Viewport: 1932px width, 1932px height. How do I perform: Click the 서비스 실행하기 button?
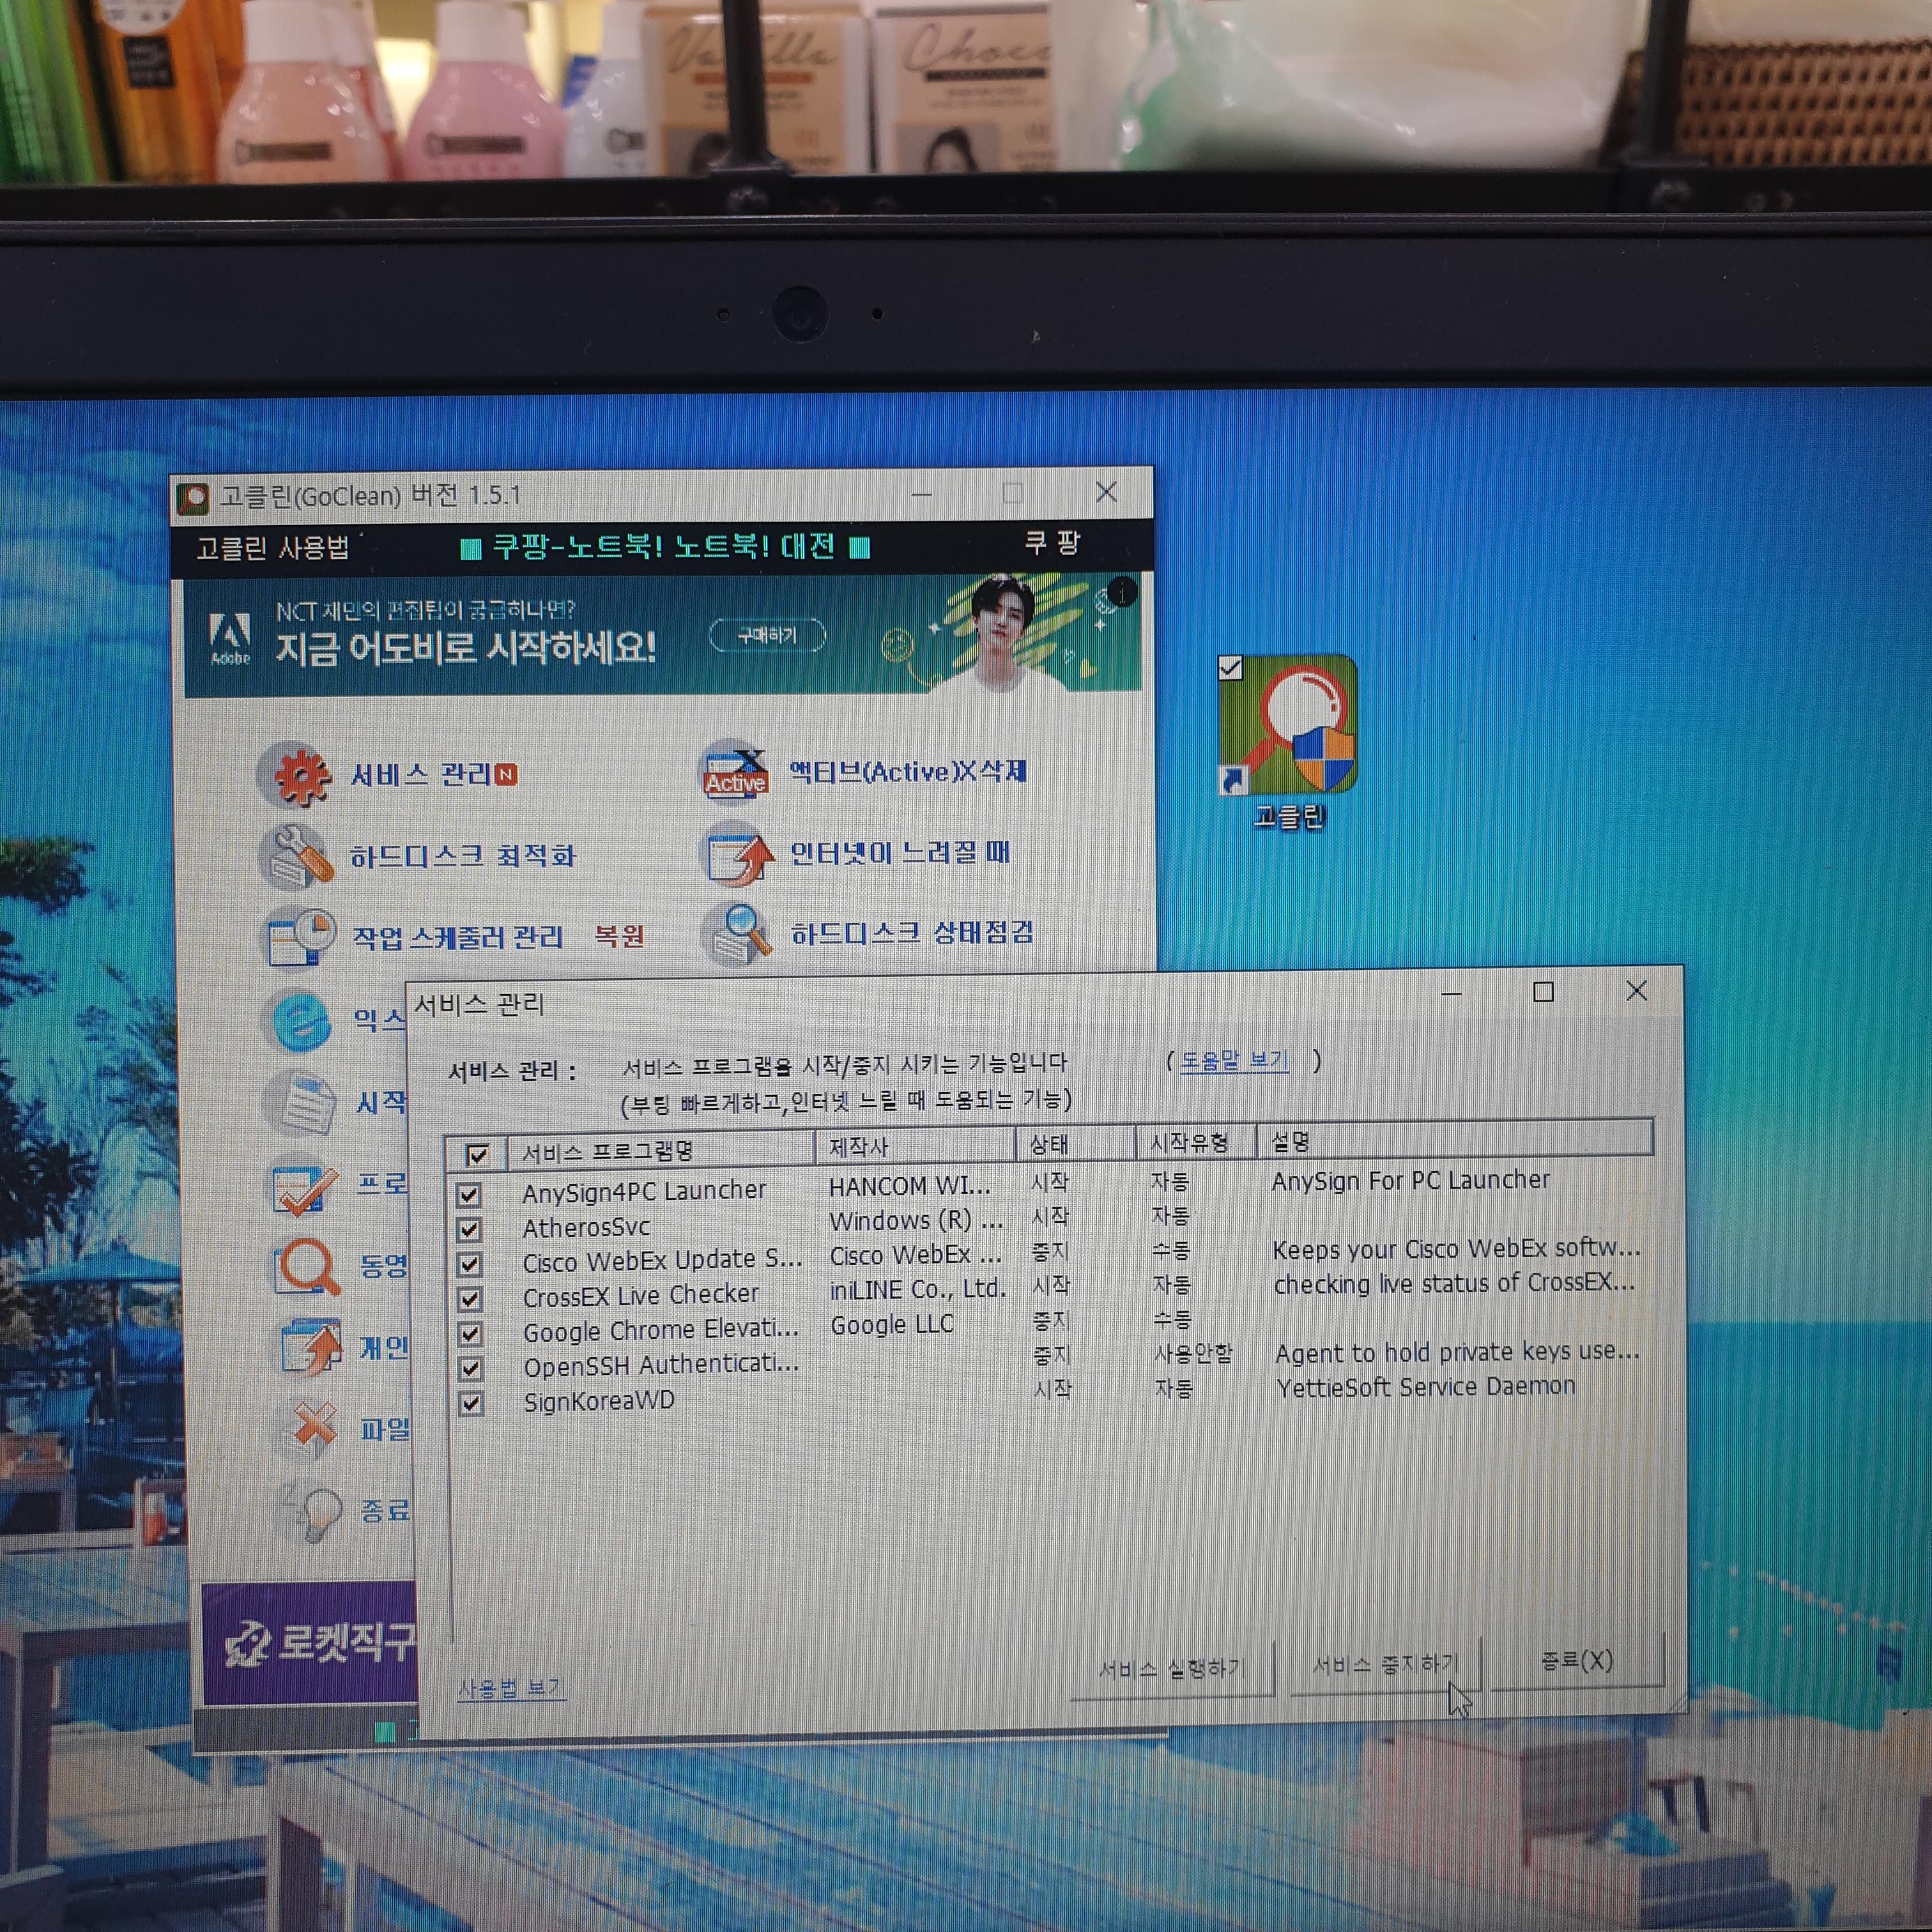coord(1172,1668)
